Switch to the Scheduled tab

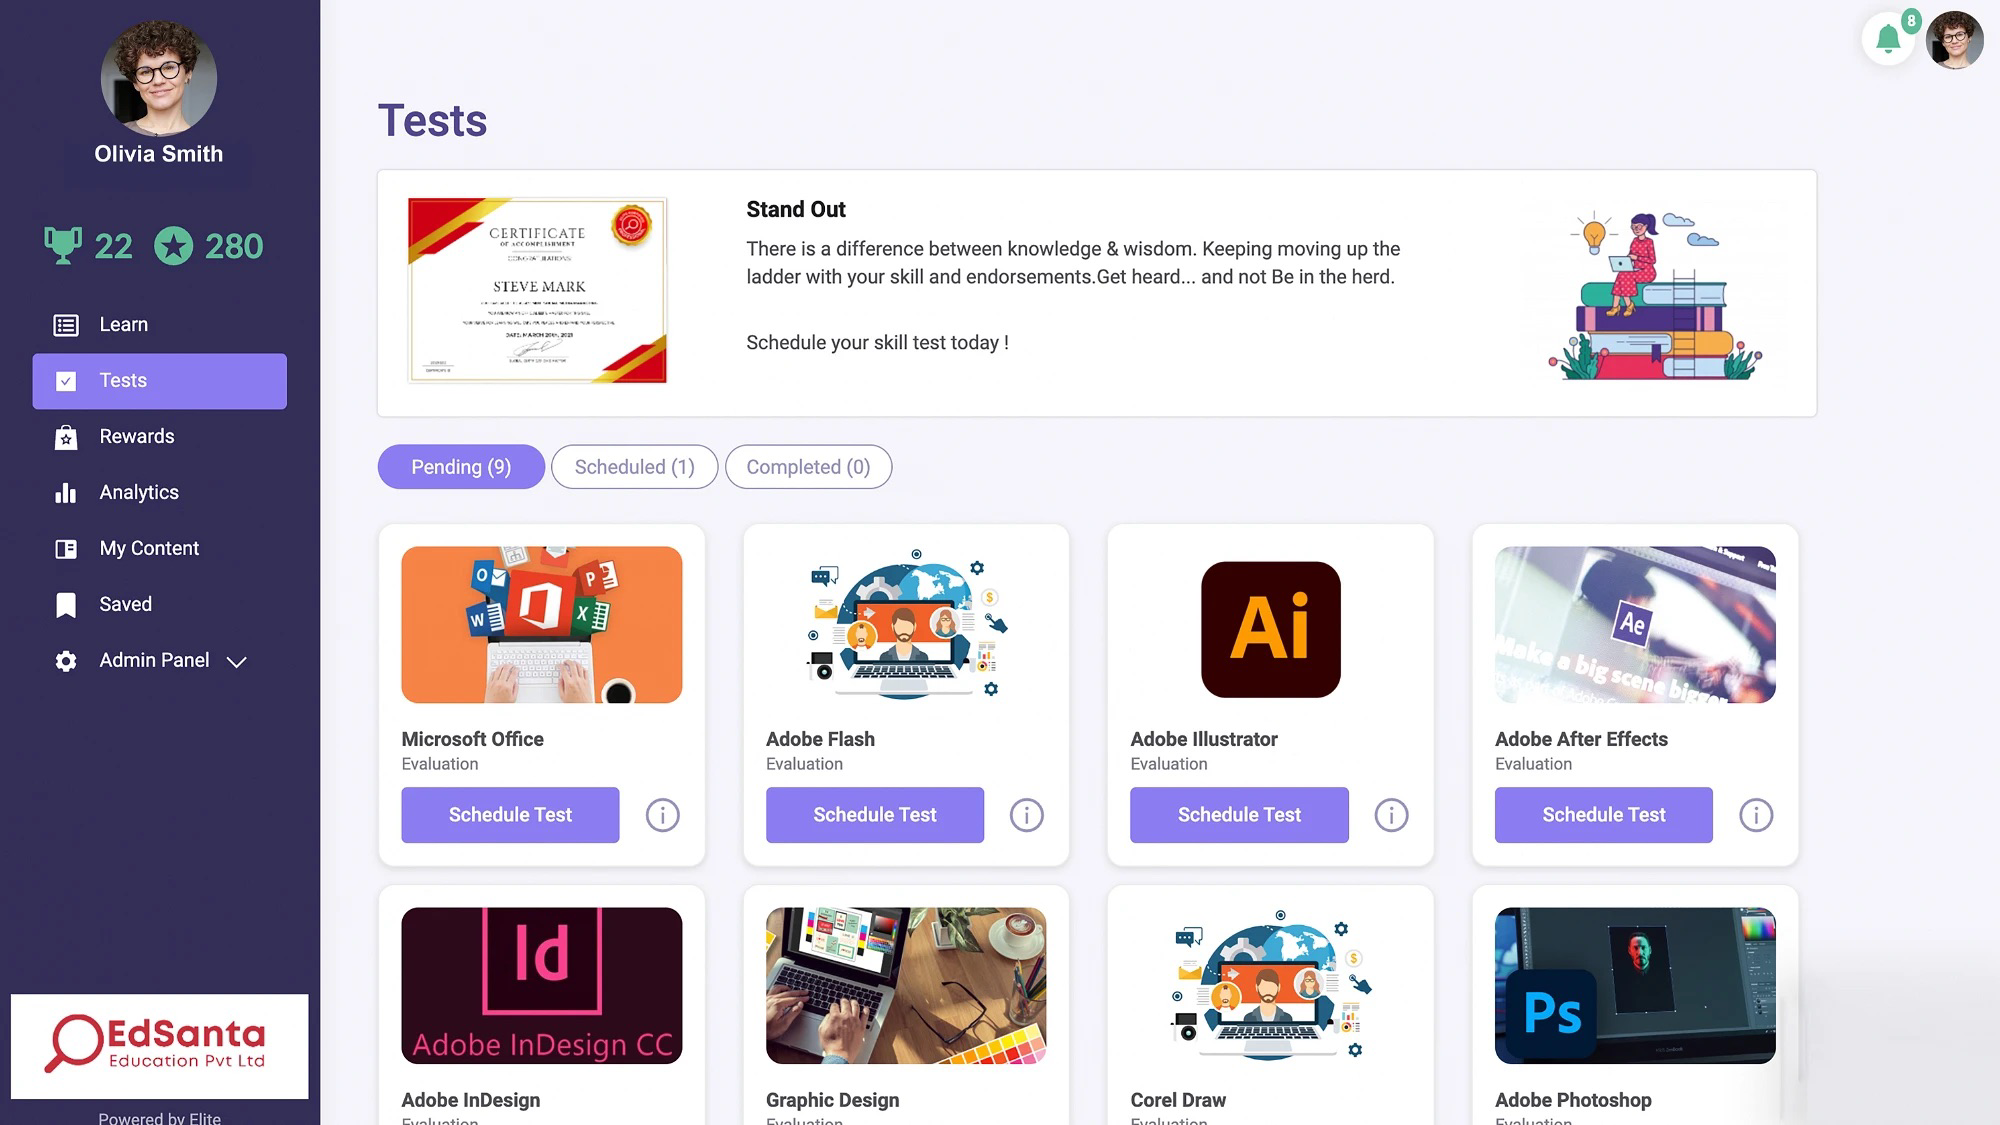tap(634, 467)
